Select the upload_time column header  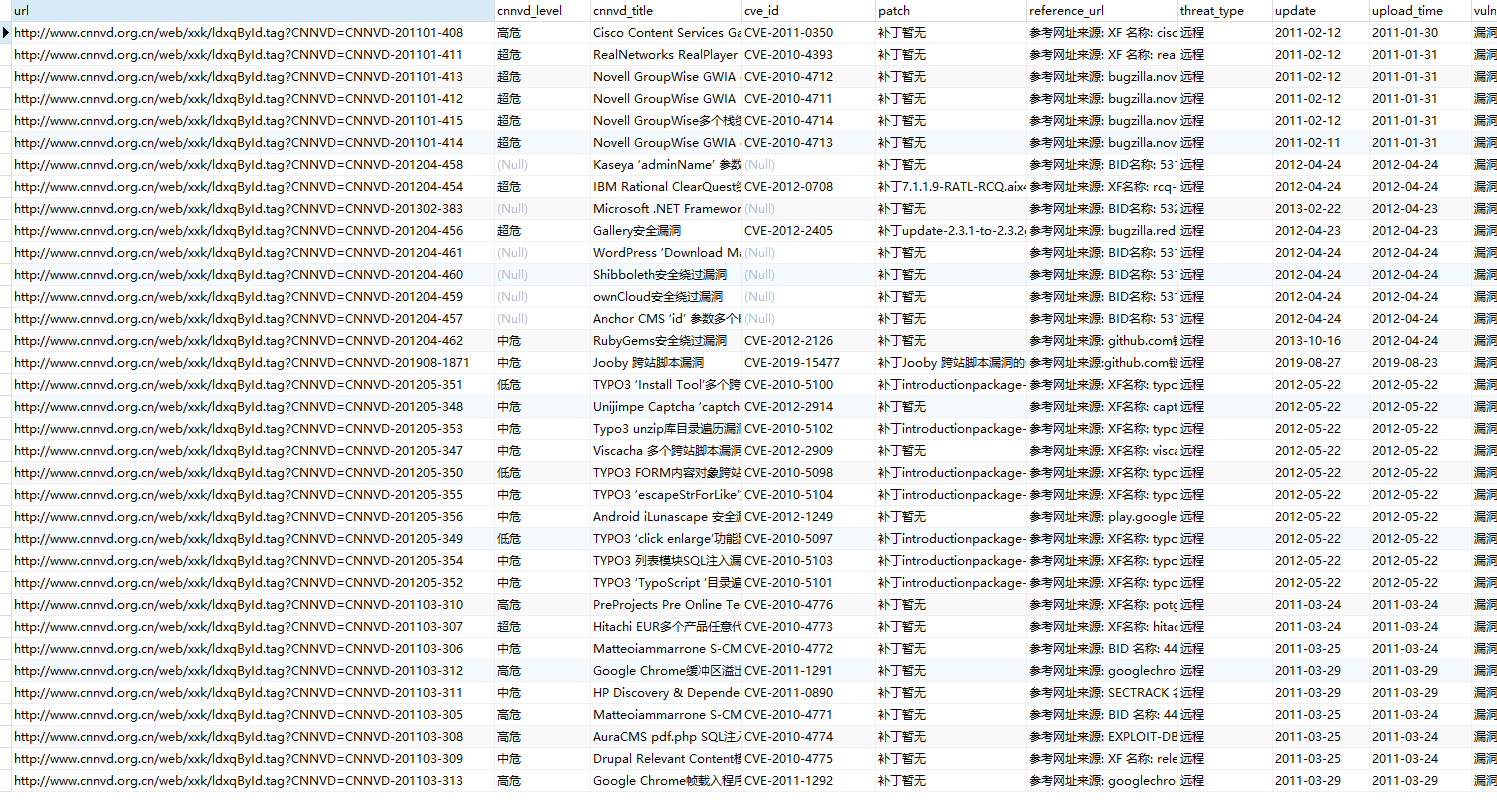pos(1420,11)
